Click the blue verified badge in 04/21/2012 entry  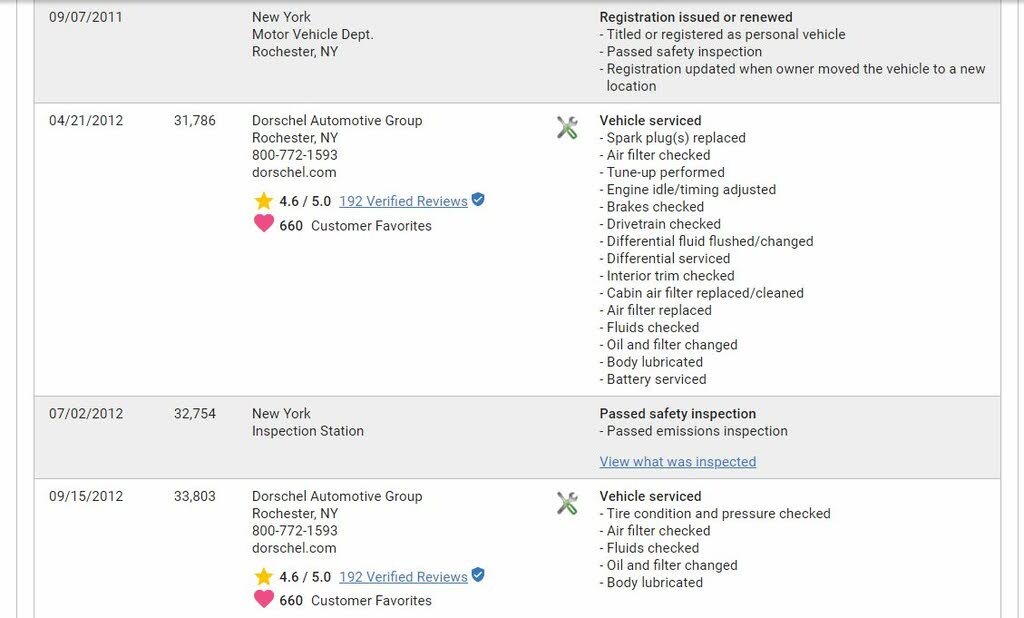[478, 199]
